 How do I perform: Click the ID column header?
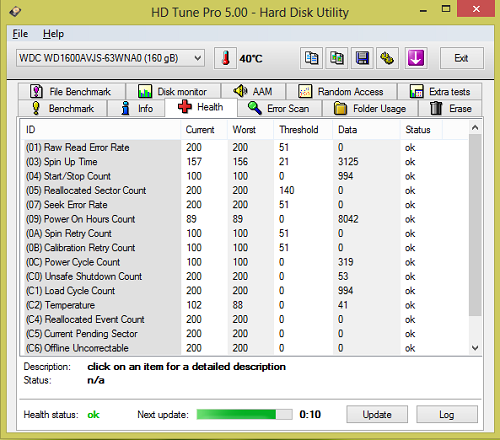(x=100, y=130)
